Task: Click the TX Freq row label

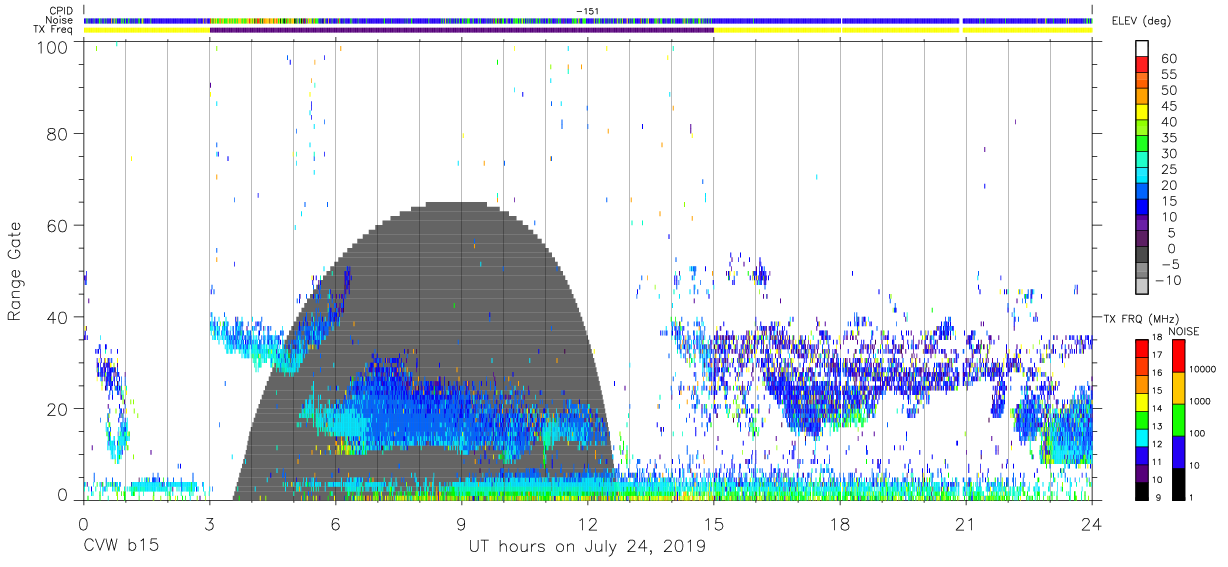Action: [x=55, y=29]
